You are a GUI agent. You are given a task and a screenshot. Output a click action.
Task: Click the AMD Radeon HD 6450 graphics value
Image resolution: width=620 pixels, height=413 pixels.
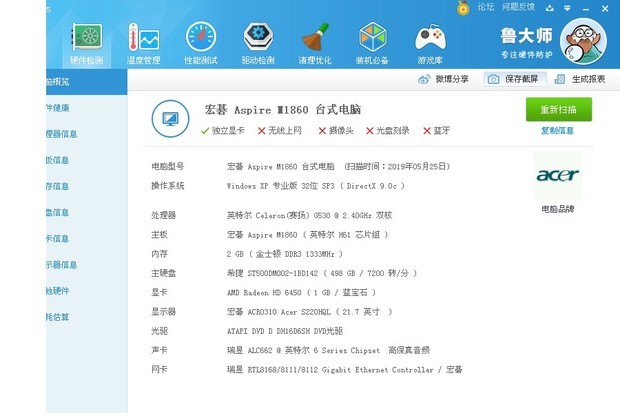click(x=301, y=292)
